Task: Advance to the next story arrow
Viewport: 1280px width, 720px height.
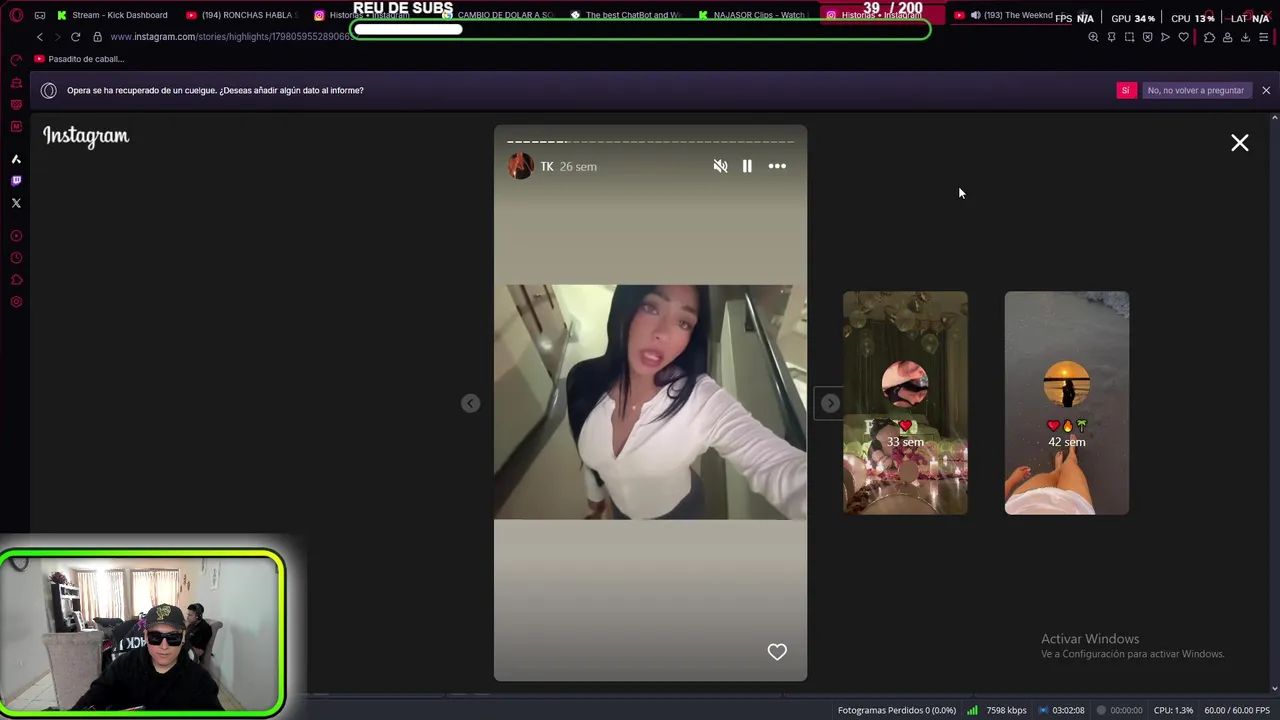Action: [830, 403]
